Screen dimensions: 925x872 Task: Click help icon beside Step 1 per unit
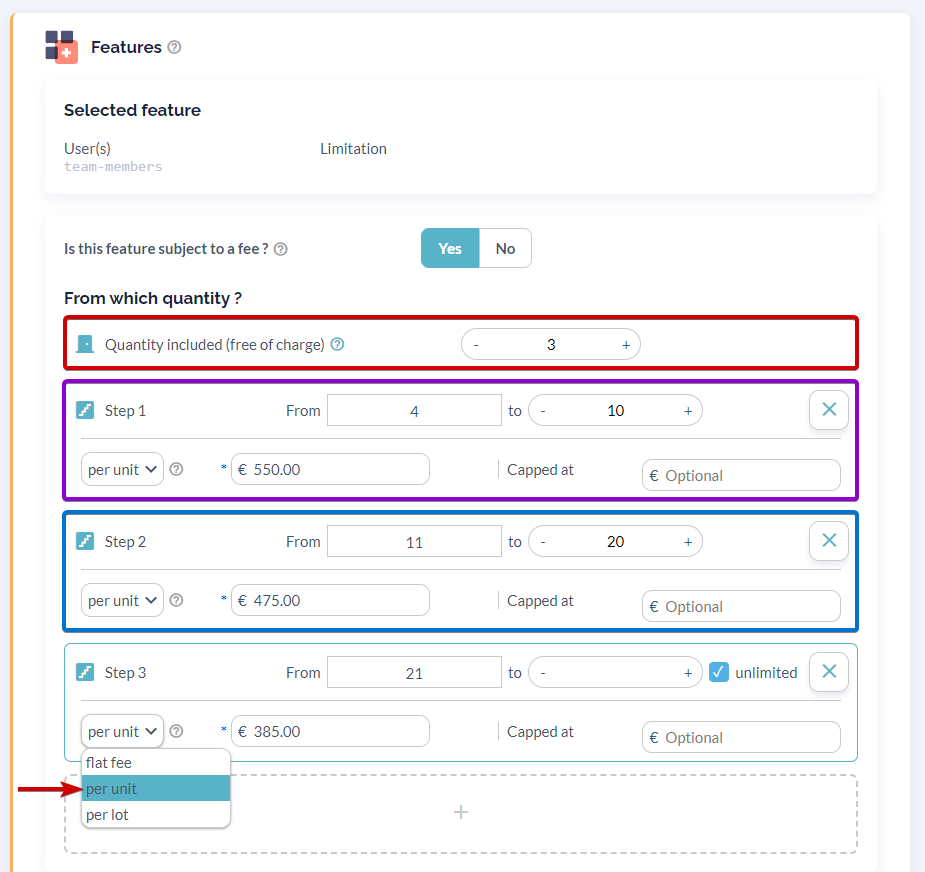(176, 469)
